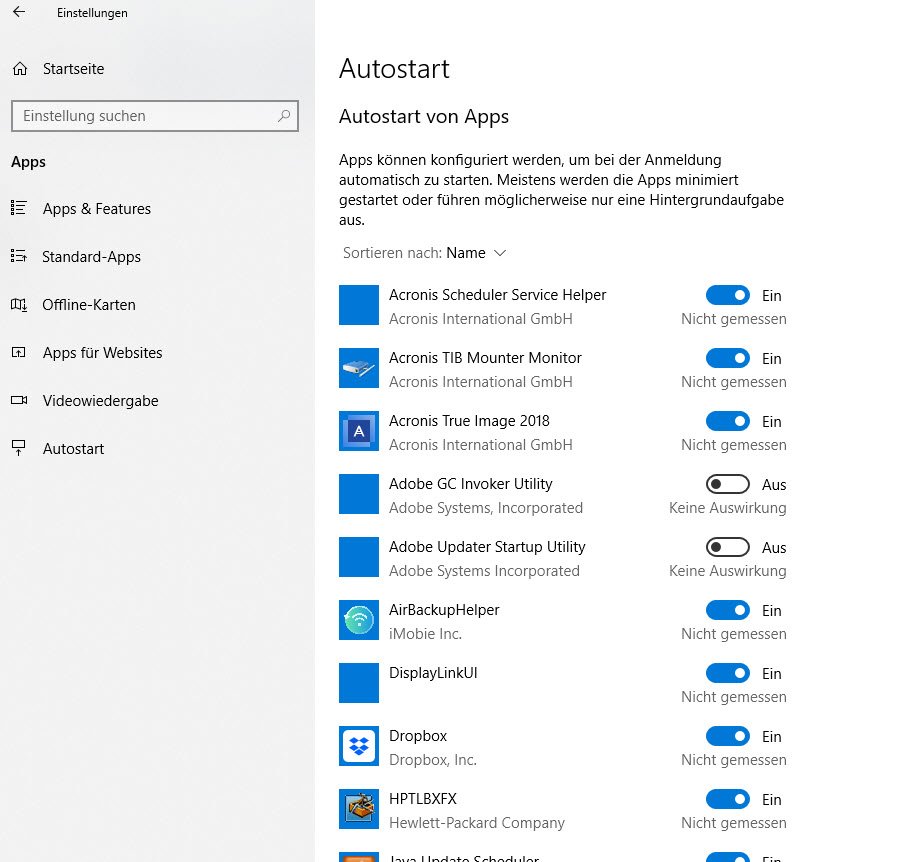Click the Standard-Apps sidebar icon
Screen dimensions: 924x862
[x=19, y=256]
